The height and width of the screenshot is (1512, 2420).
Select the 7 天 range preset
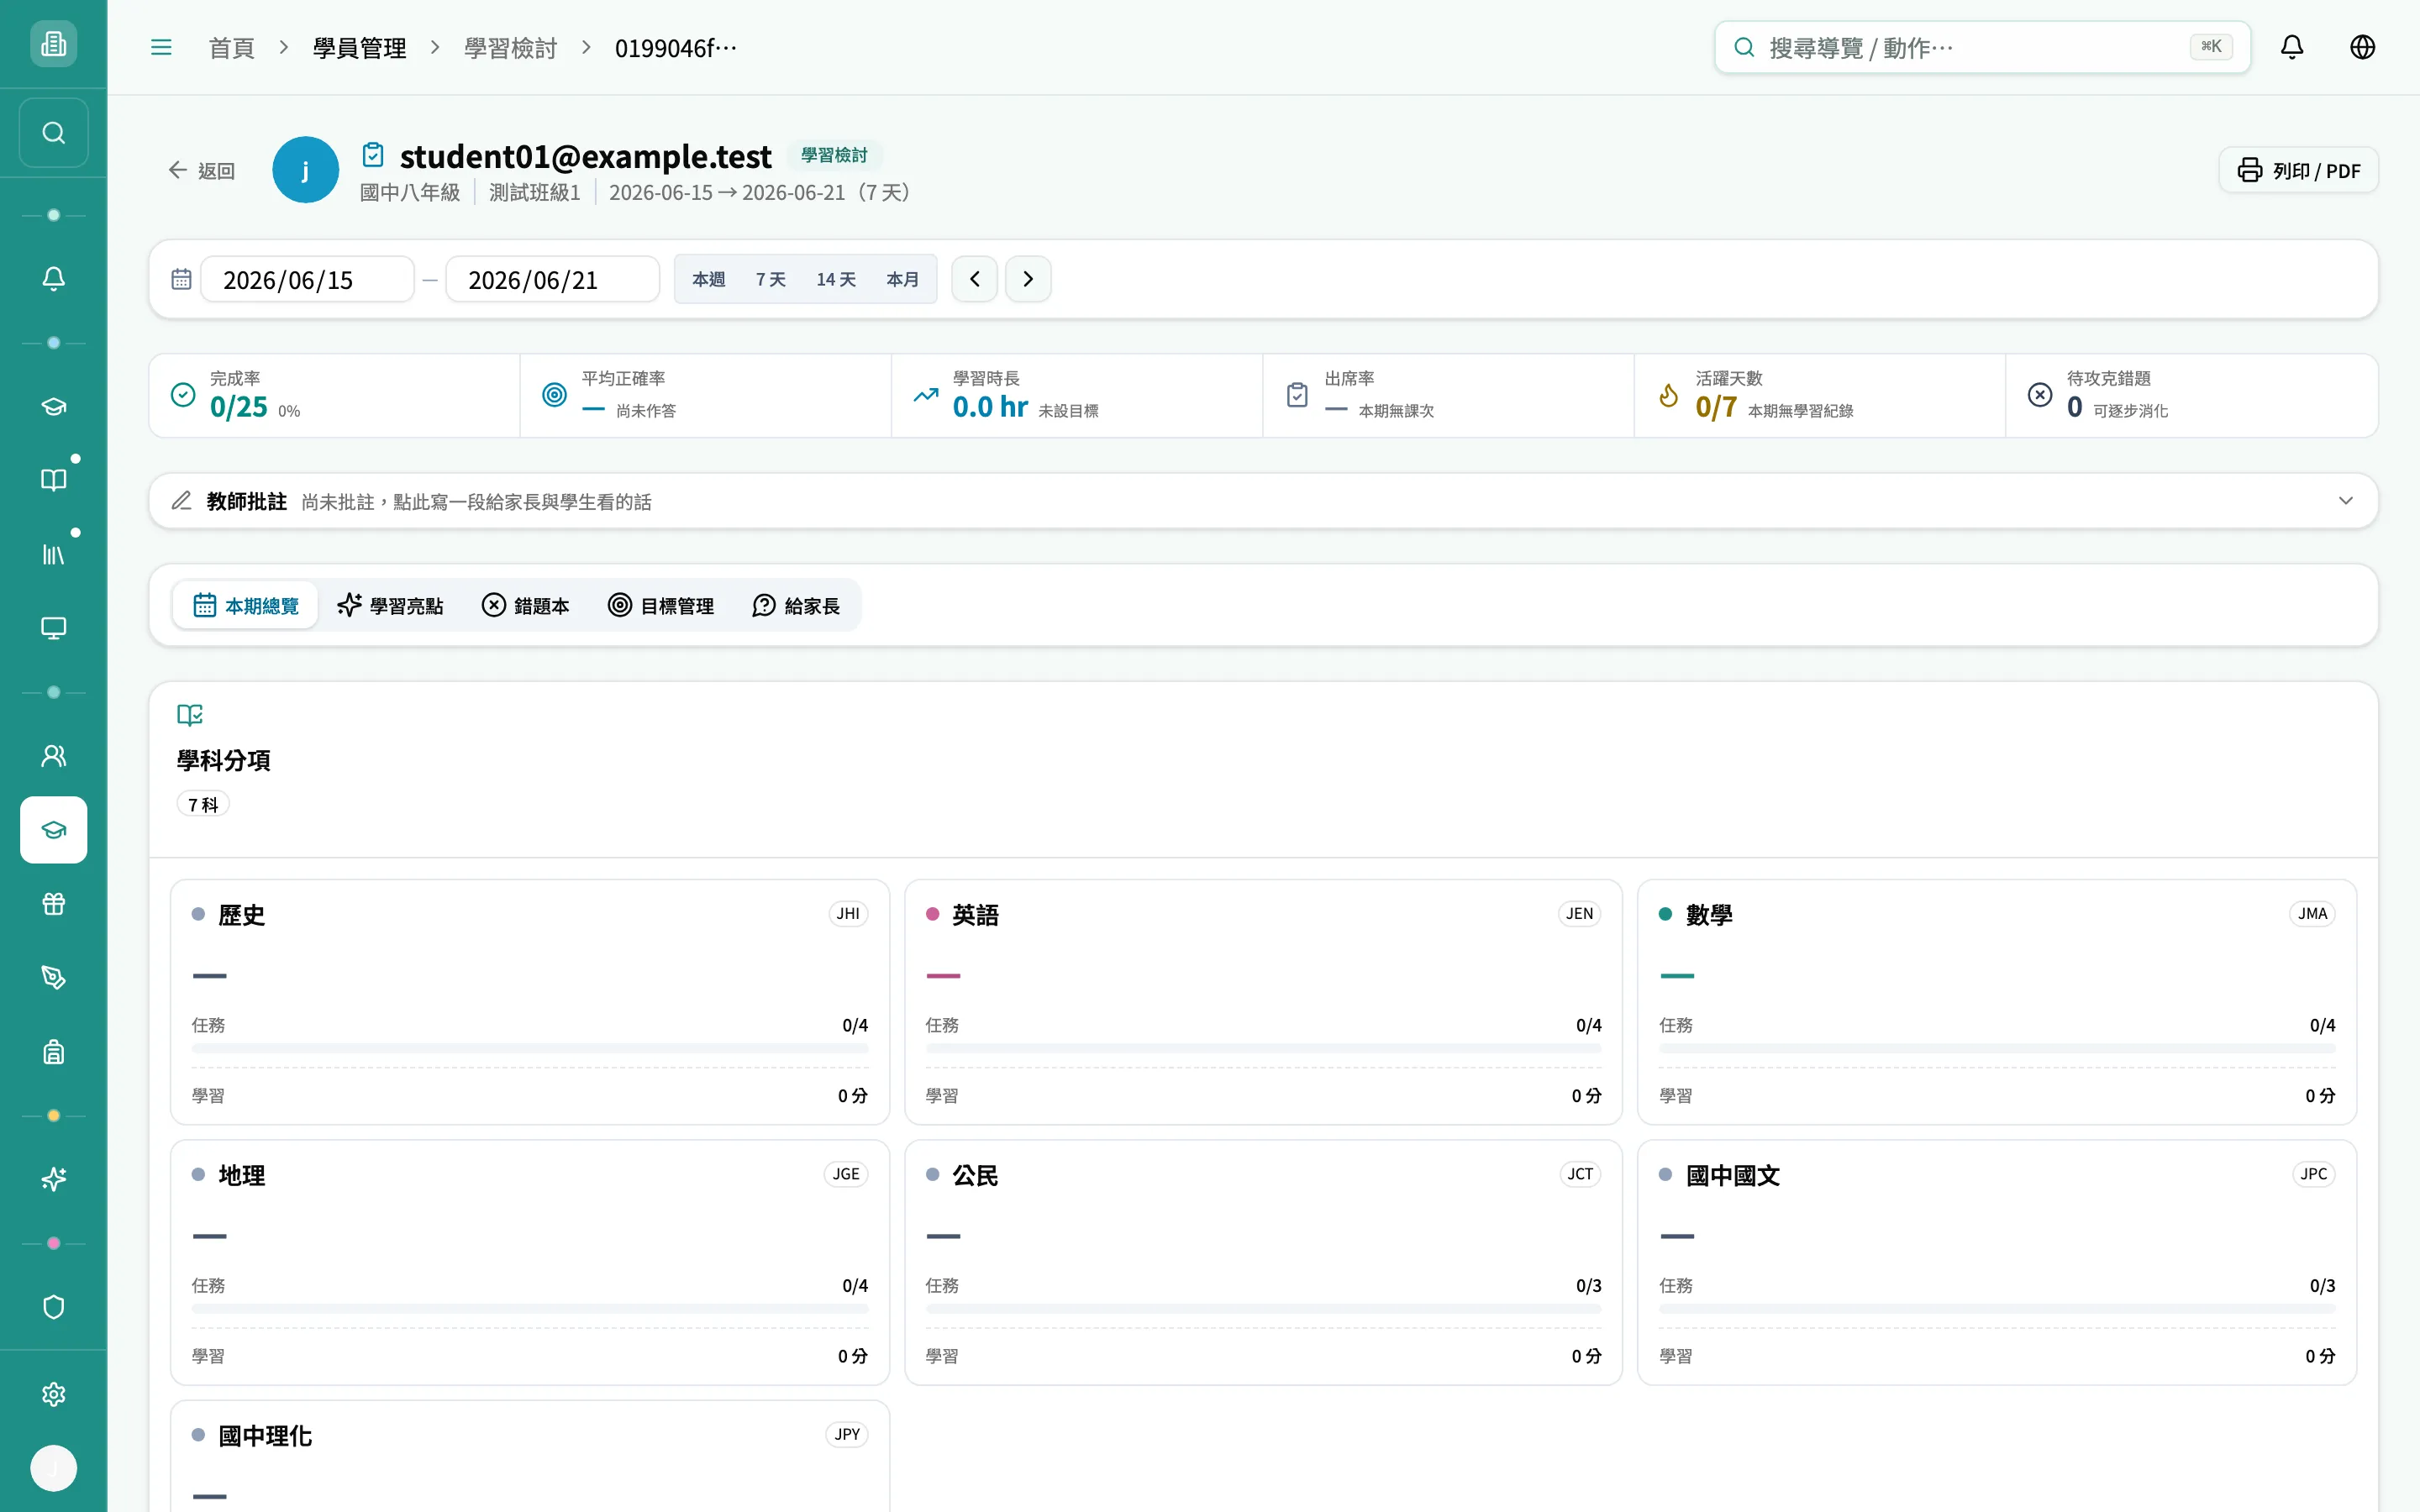coord(770,279)
